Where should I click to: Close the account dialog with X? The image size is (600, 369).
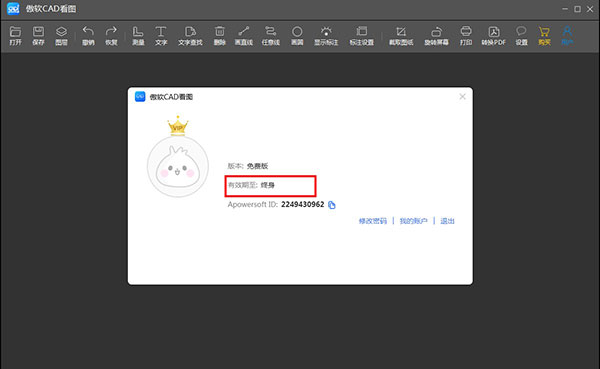click(462, 96)
